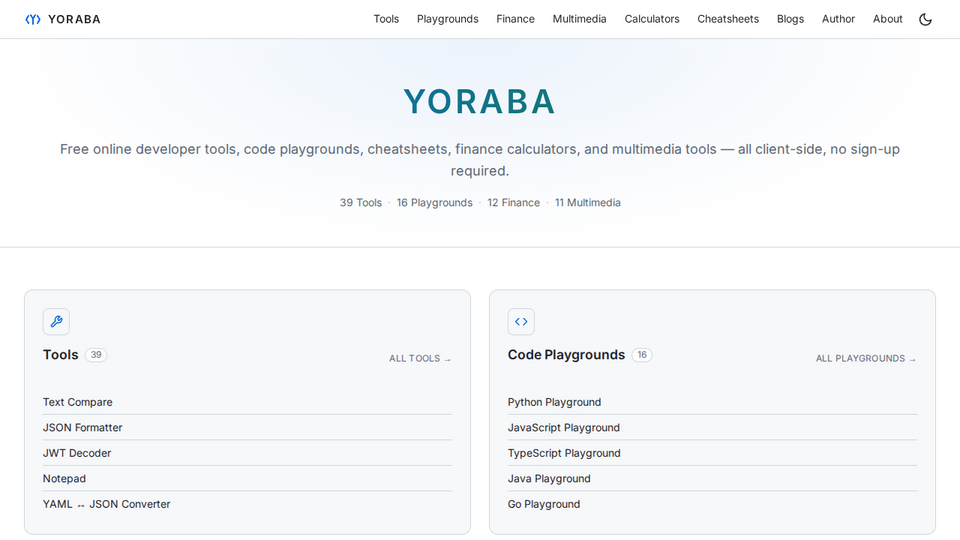Click the Yoraba logo icon
The image size is (960, 540).
[x=33, y=19]
